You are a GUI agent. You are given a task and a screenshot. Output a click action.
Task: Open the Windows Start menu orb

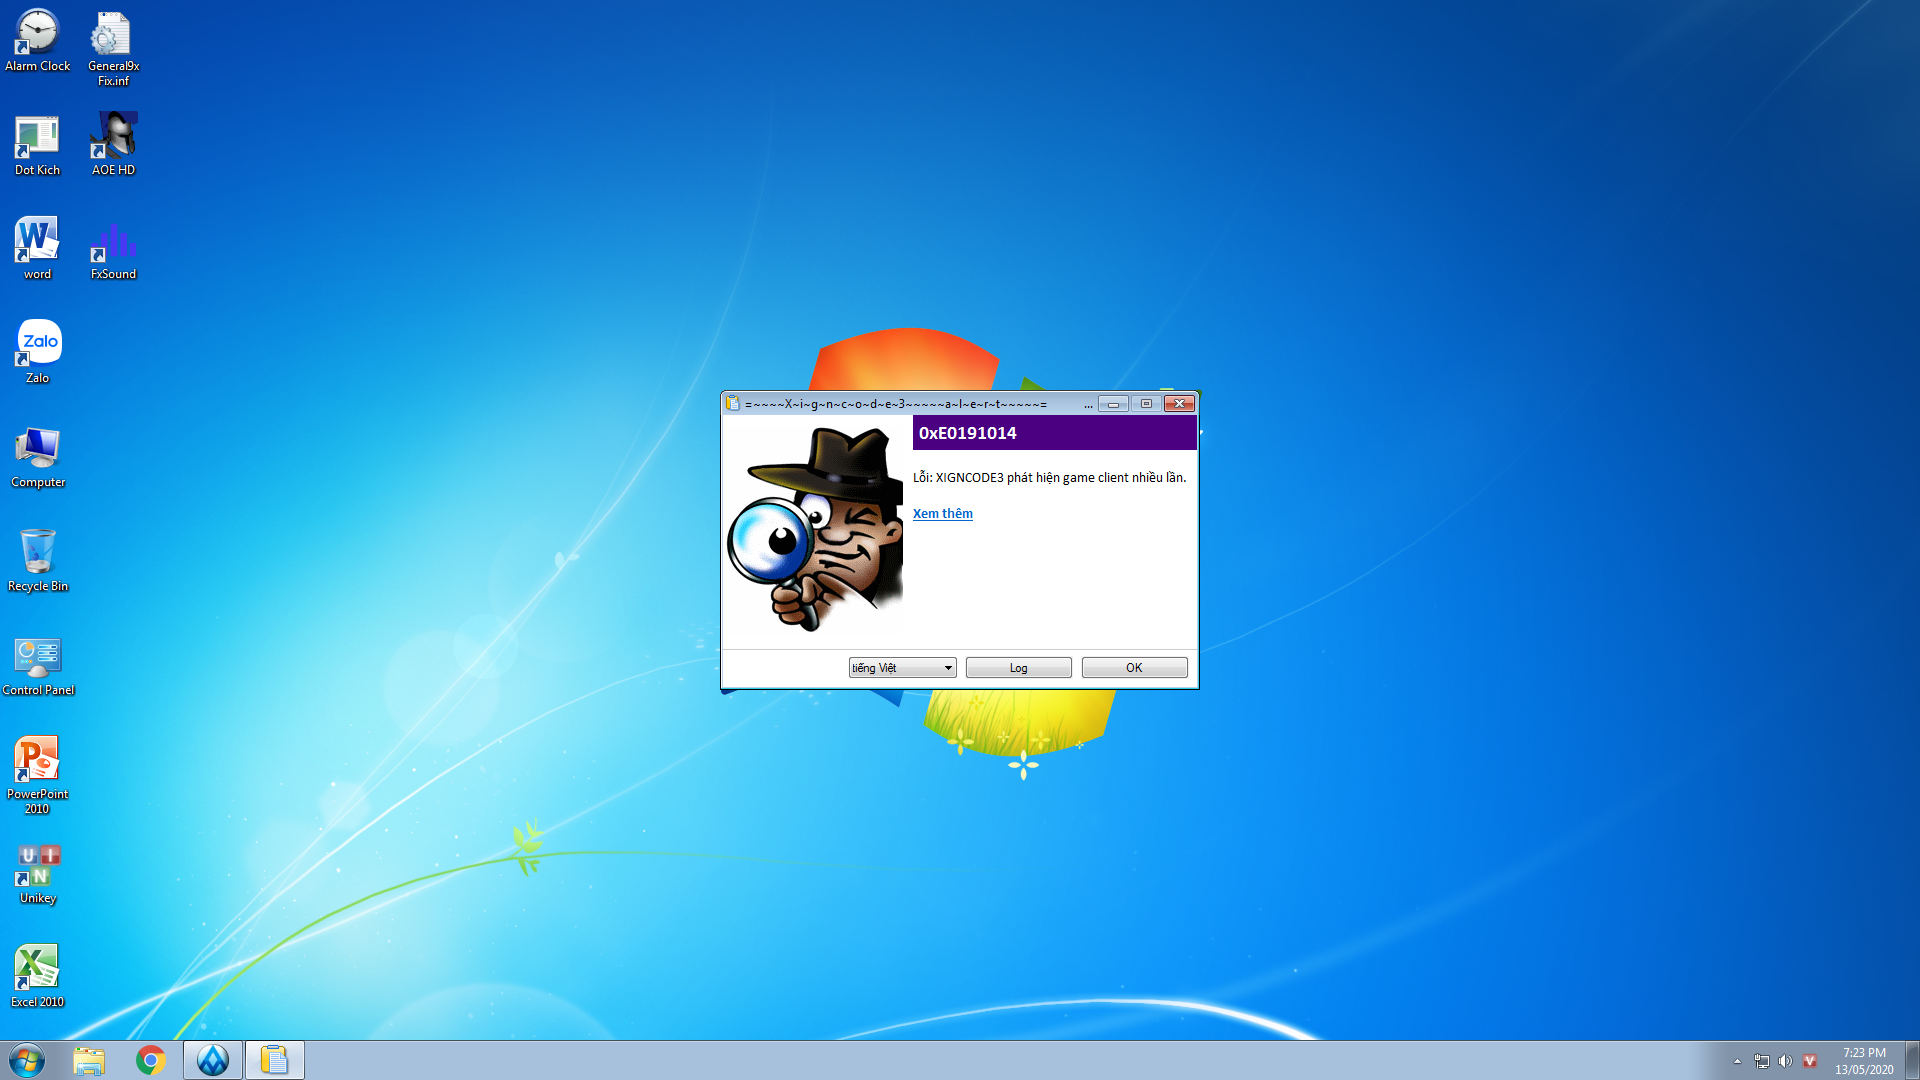[x=27, y=1060]
